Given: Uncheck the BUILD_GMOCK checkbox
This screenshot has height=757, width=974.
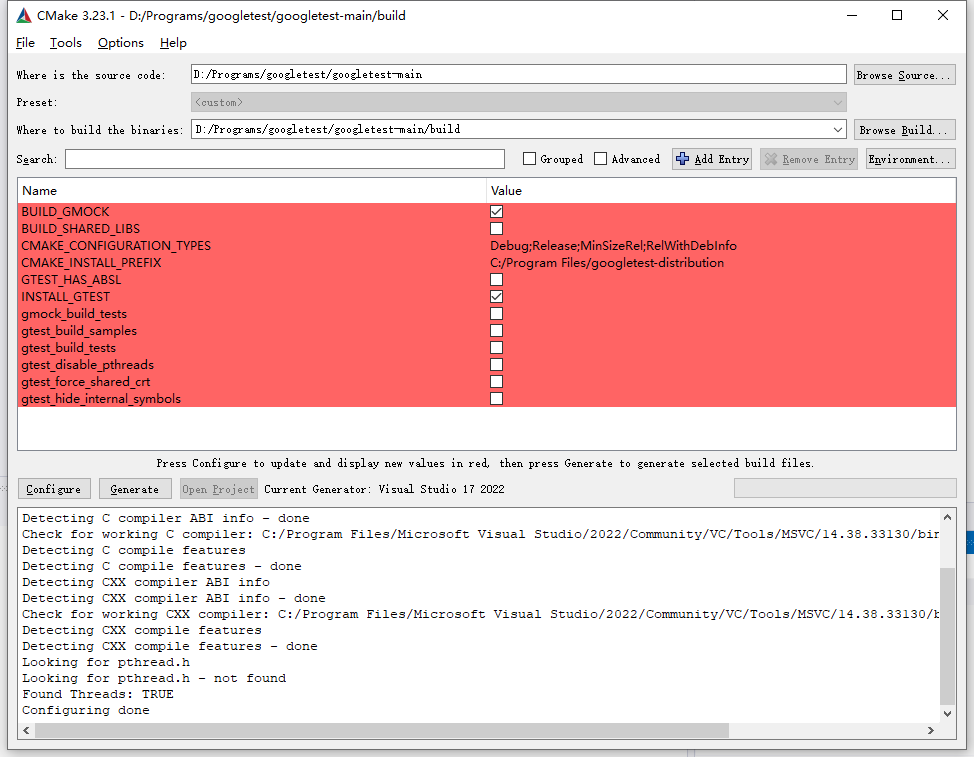Looking at the screenshot, I should (496, 212).
